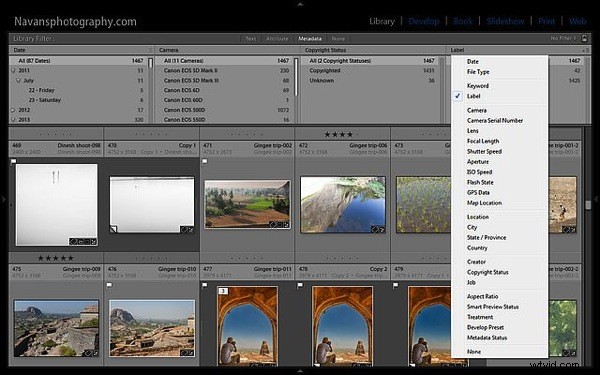Select the photo 477 archway thumbnail
This screenshot has height=375, width=600.
(x=248, y=326)
